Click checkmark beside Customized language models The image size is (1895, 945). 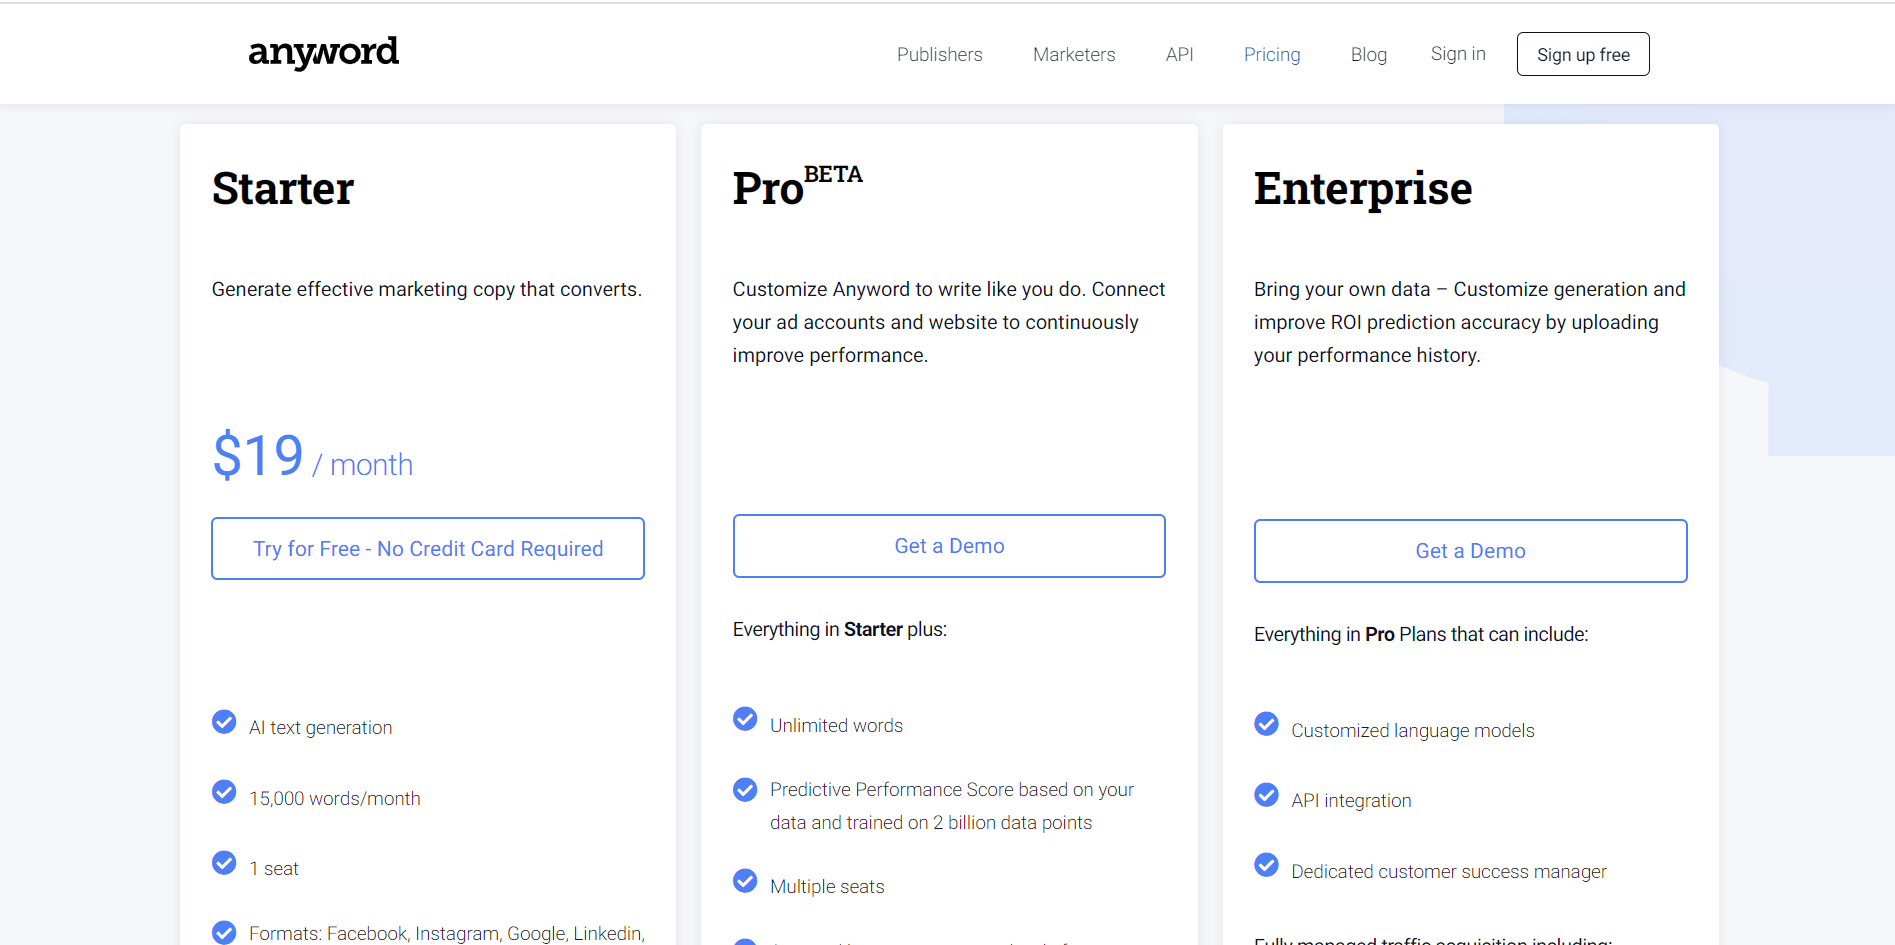tap(1266, 724)
